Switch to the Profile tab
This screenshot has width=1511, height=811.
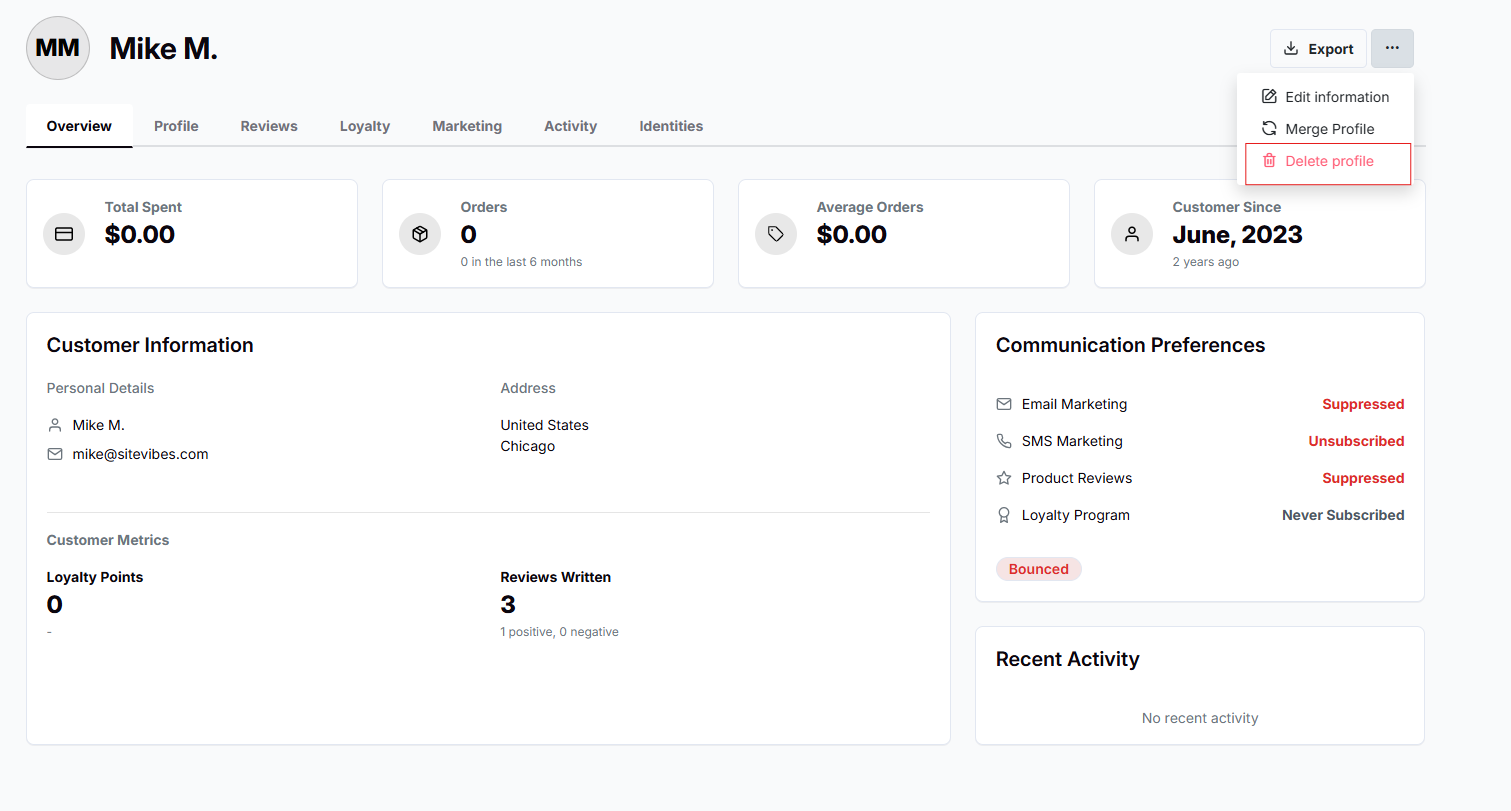(176, 126)
